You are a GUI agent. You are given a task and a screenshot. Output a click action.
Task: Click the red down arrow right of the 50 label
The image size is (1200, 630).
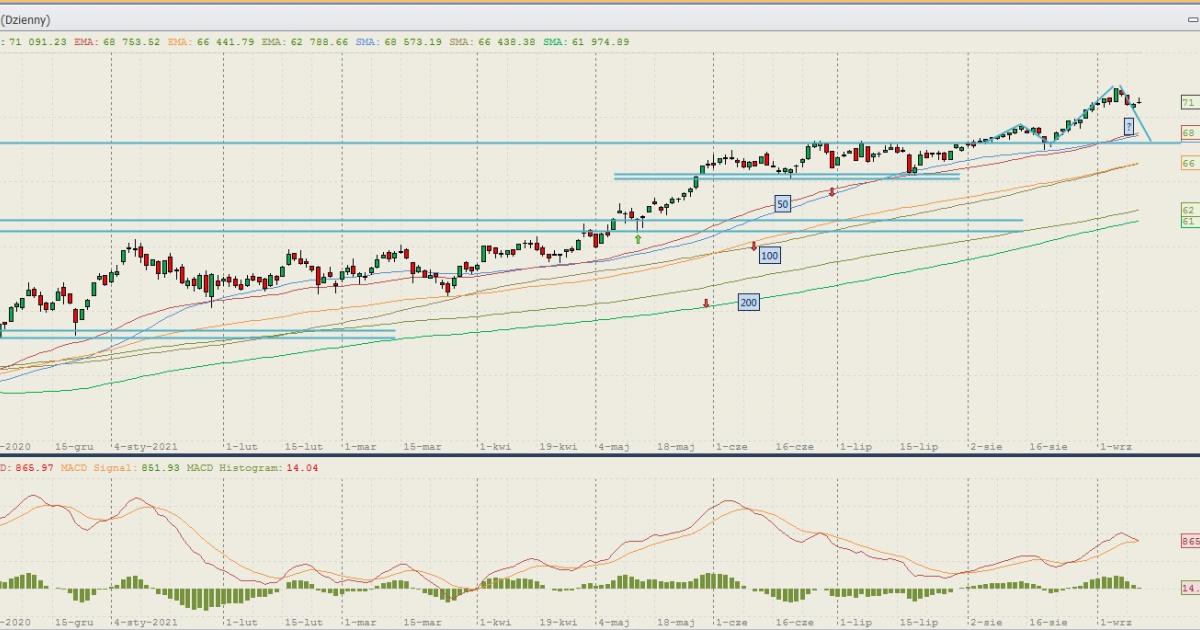pos(831,191)
